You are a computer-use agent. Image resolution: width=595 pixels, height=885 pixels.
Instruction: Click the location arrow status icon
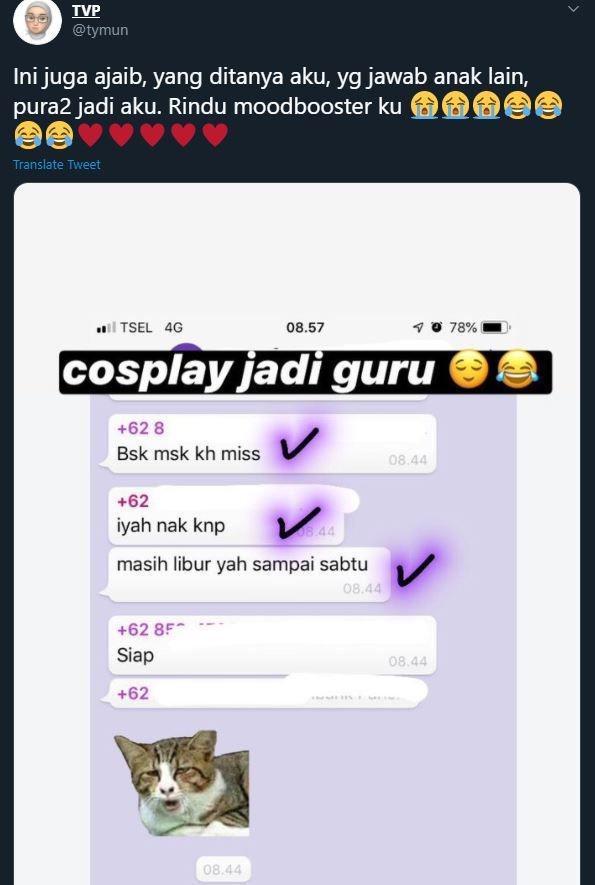tap(418, 327)
